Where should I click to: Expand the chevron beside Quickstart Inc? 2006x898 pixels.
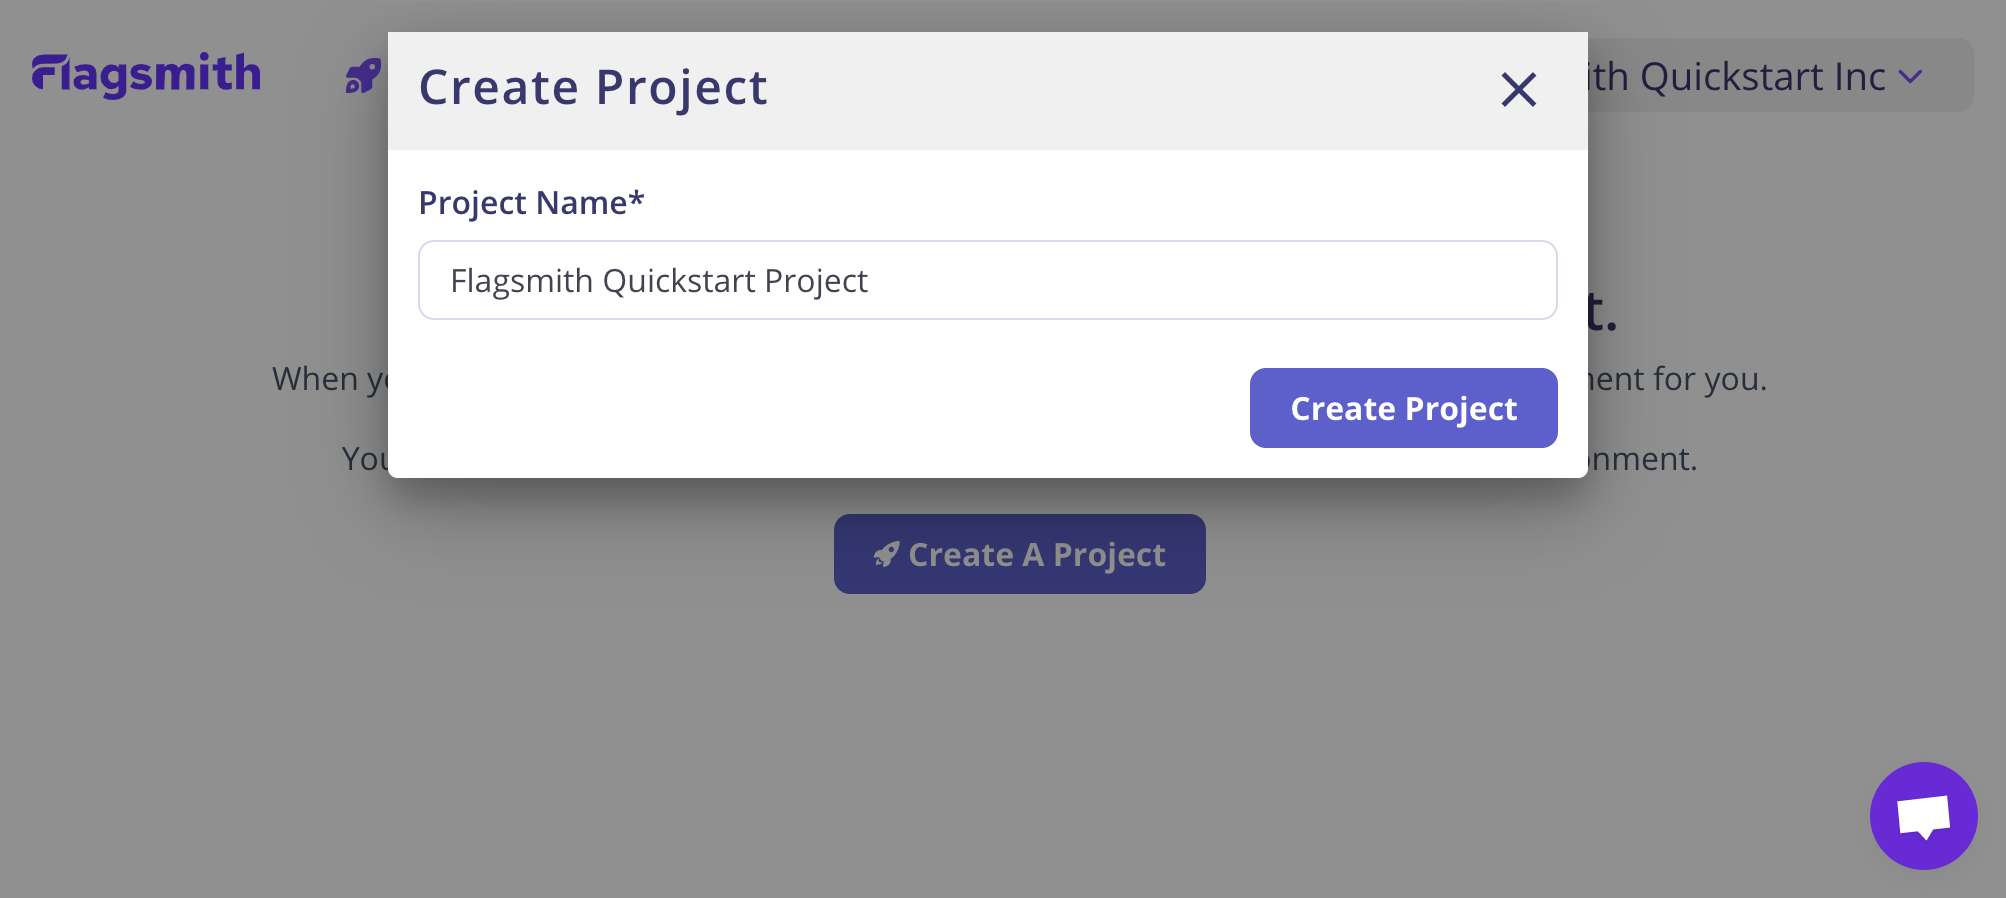point(1910,77)
